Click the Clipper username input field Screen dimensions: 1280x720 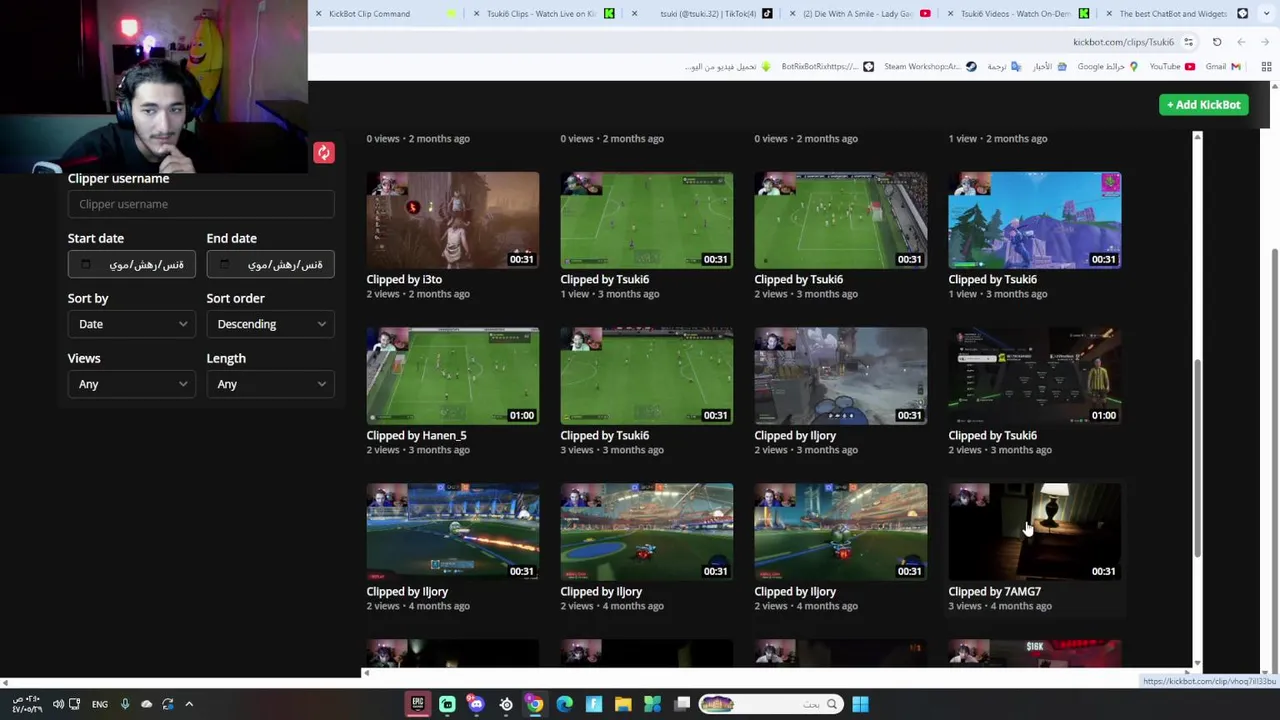click(201, 204)
